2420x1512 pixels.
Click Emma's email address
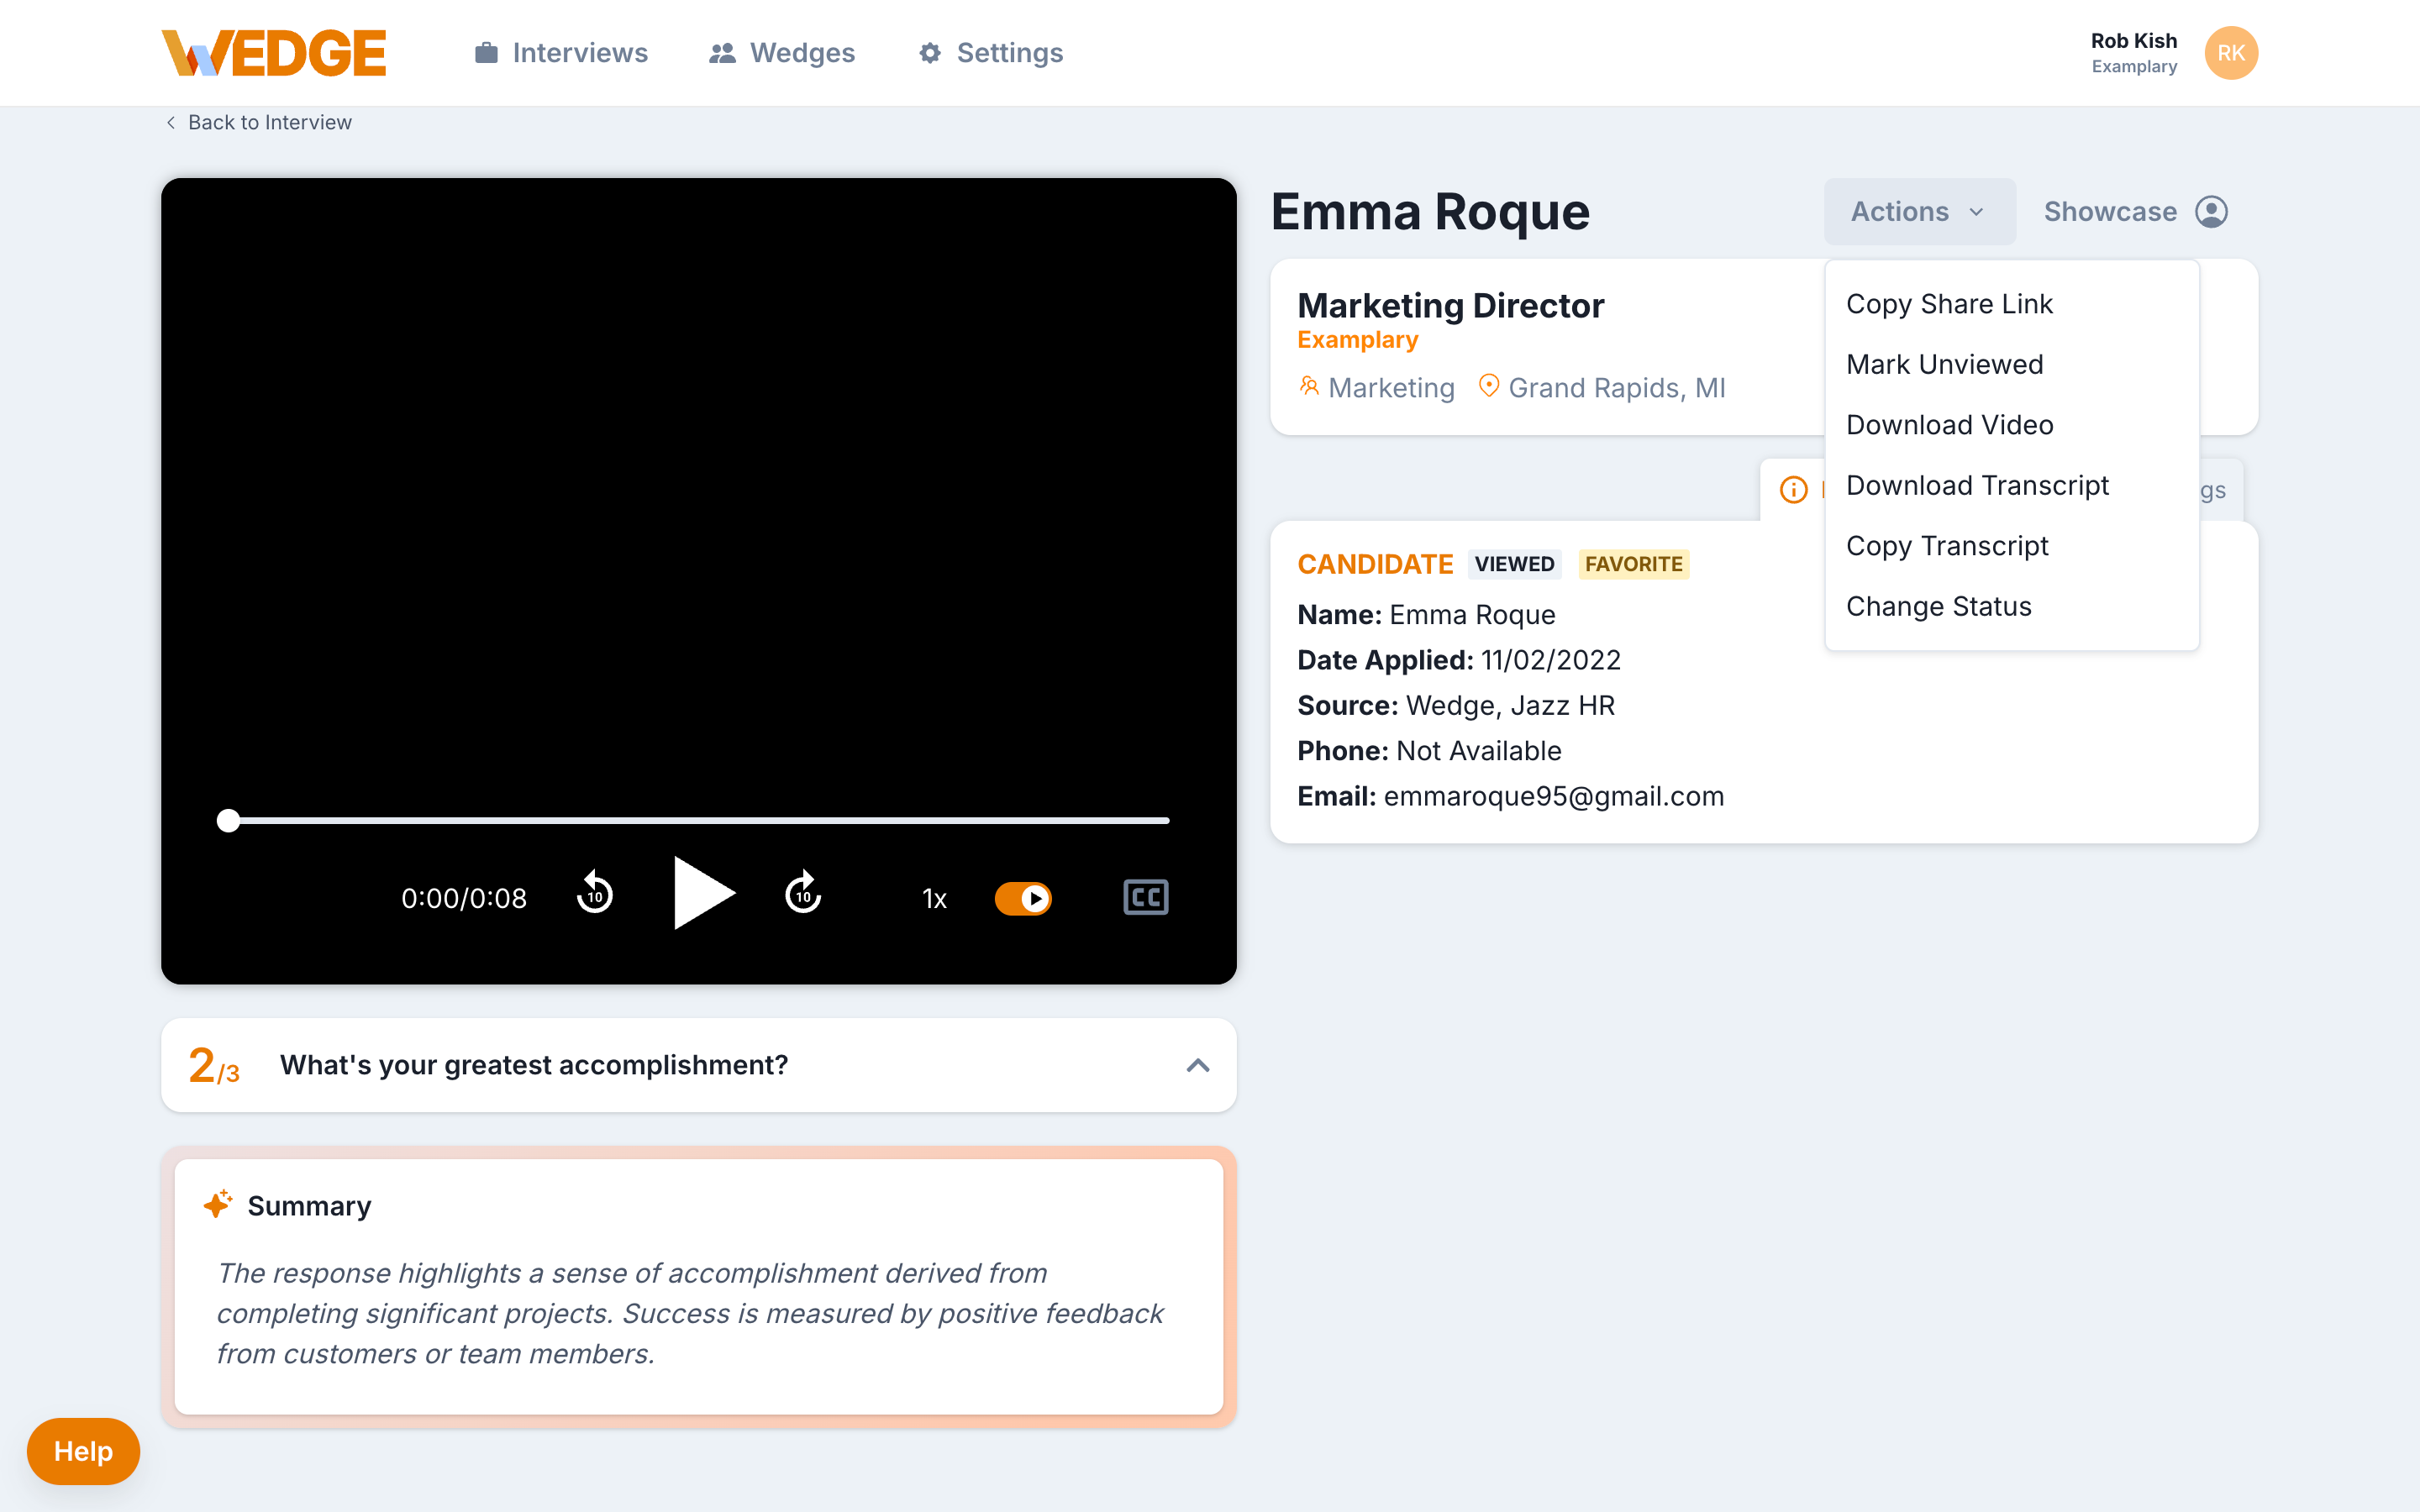[x=1554, y=795]
